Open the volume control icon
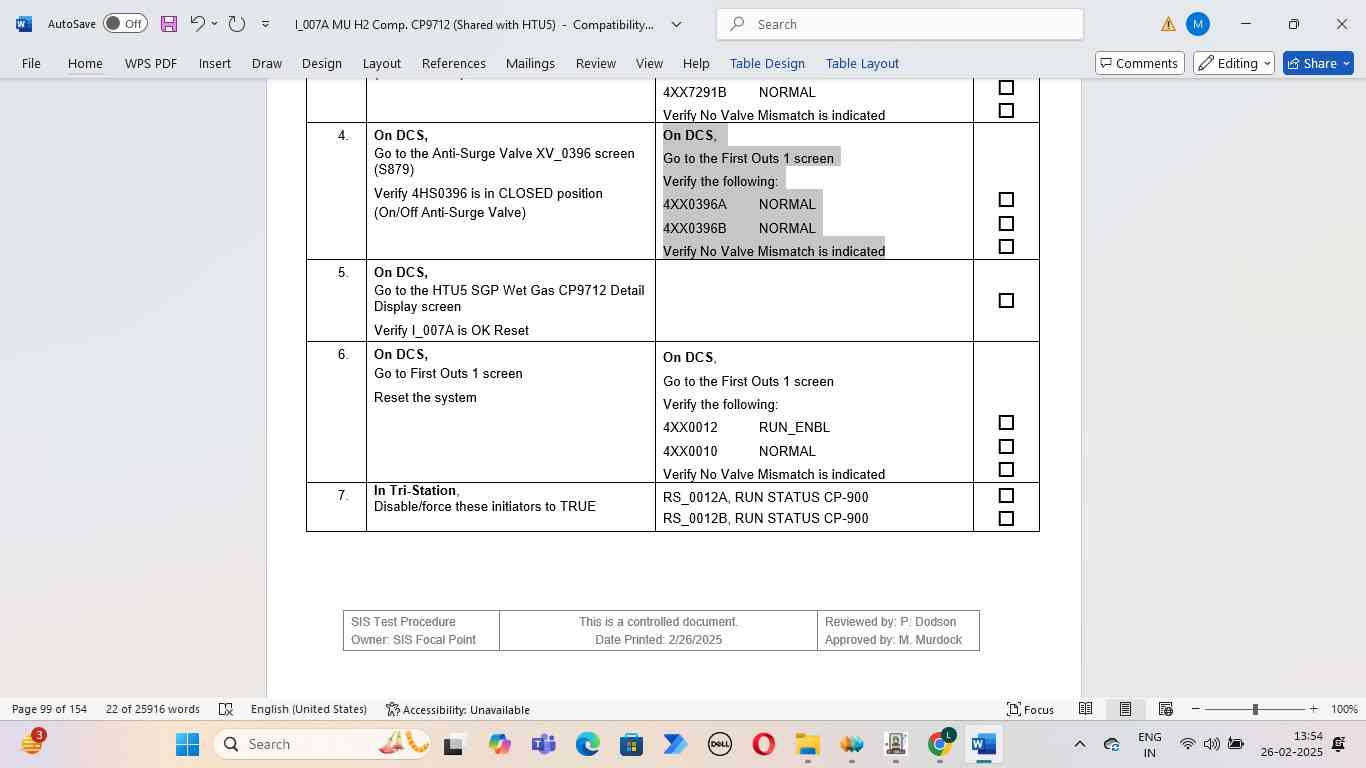This screenshot has width=1366, height=768. point(1211,744)
